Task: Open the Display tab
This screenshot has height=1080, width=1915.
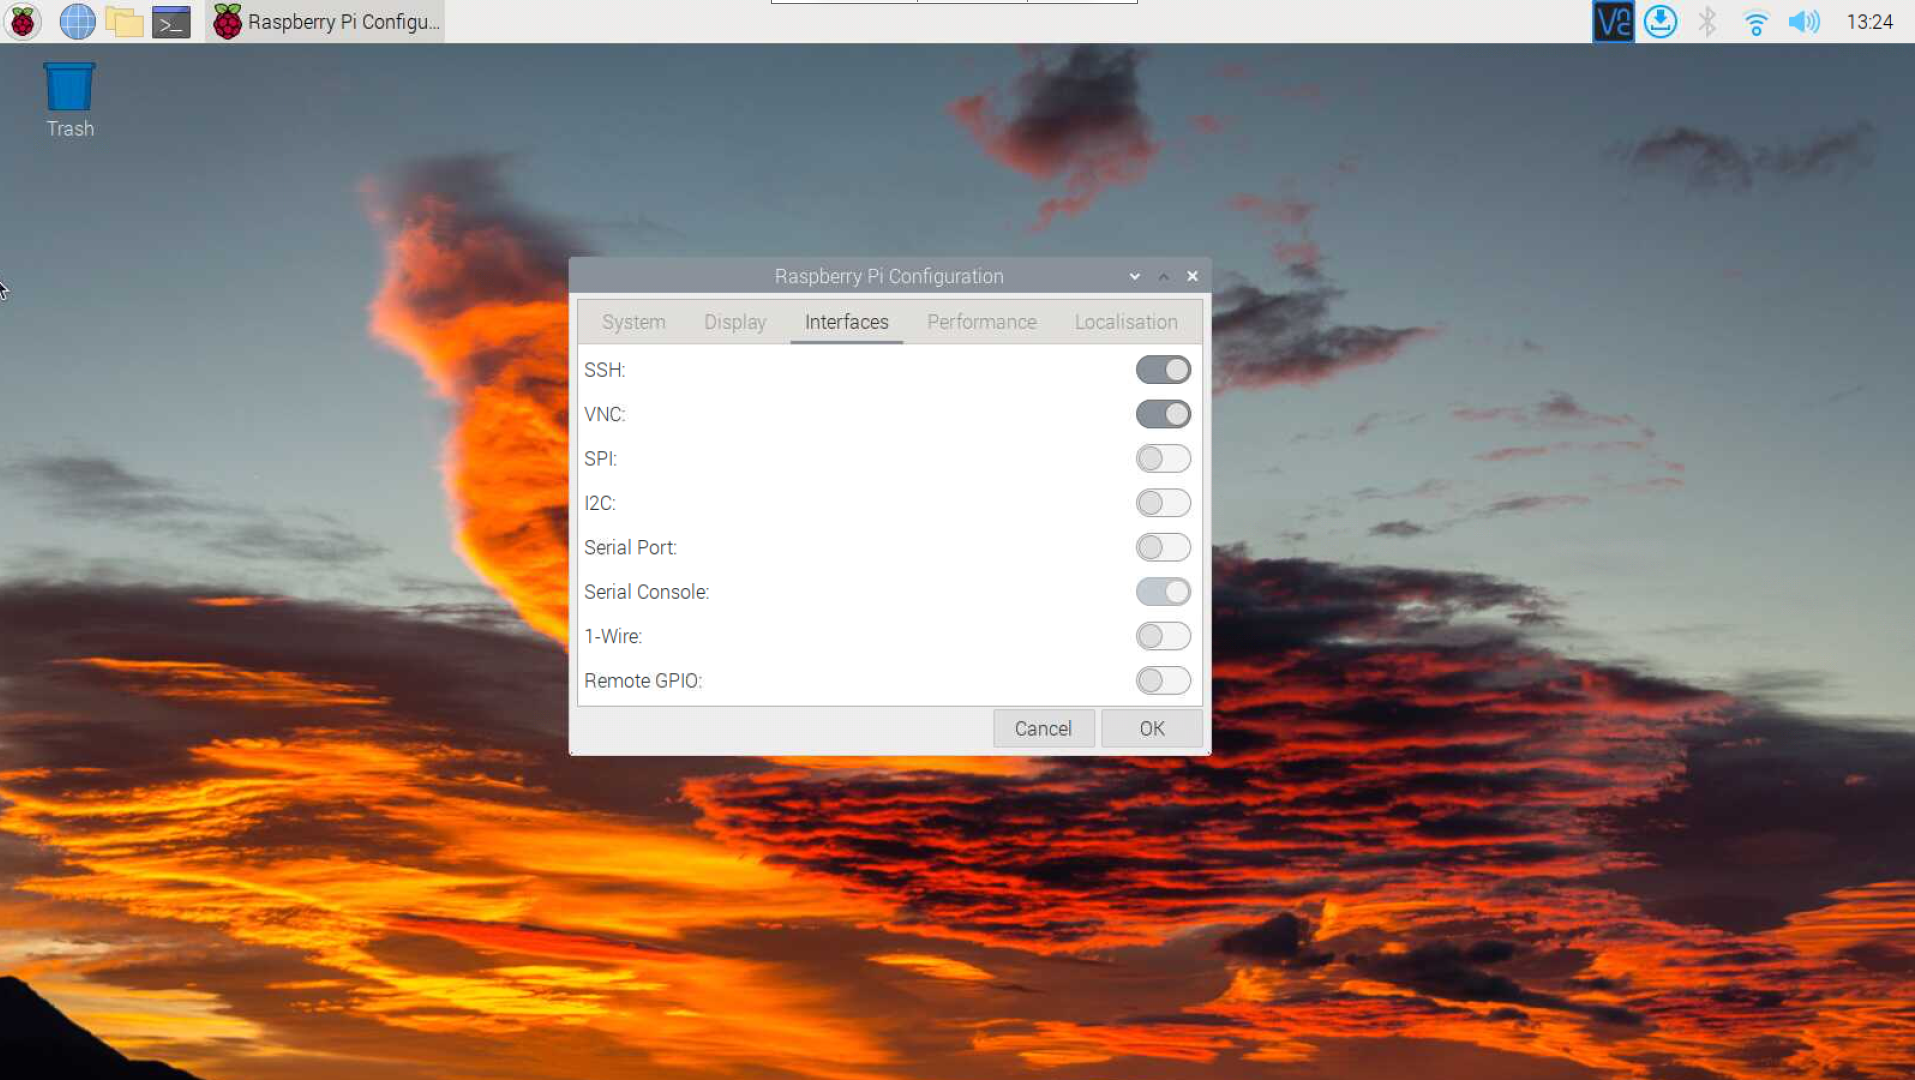Action: click(x=735, y=322)
